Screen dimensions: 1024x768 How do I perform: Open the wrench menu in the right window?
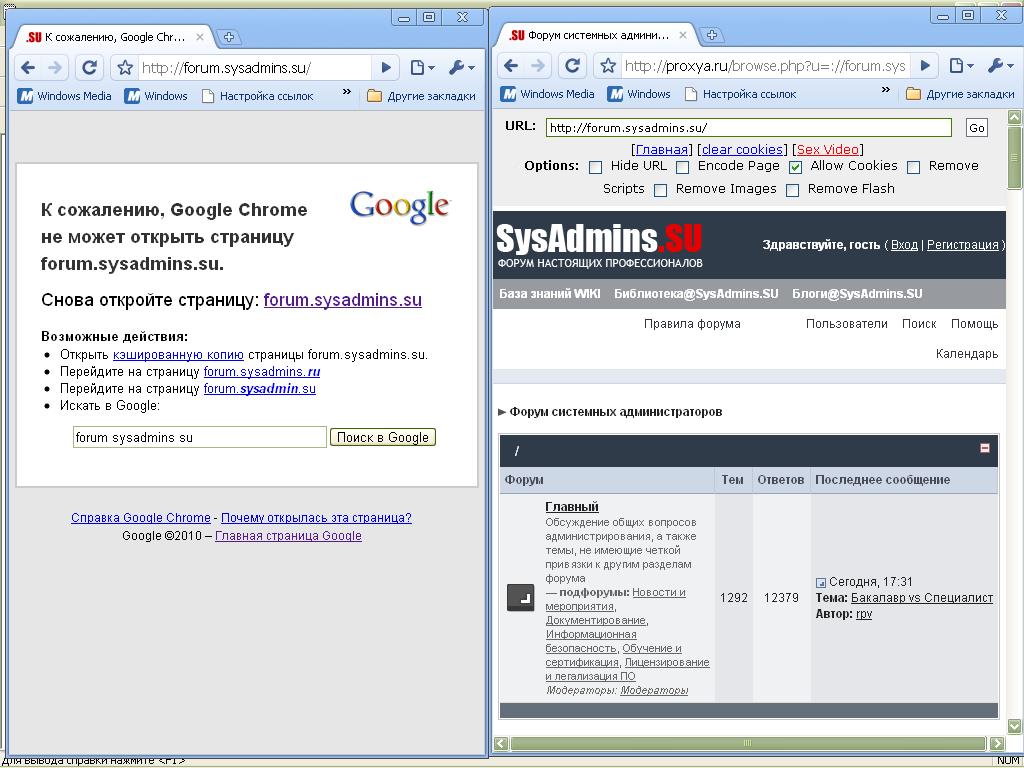click(x=1001, y=65)
